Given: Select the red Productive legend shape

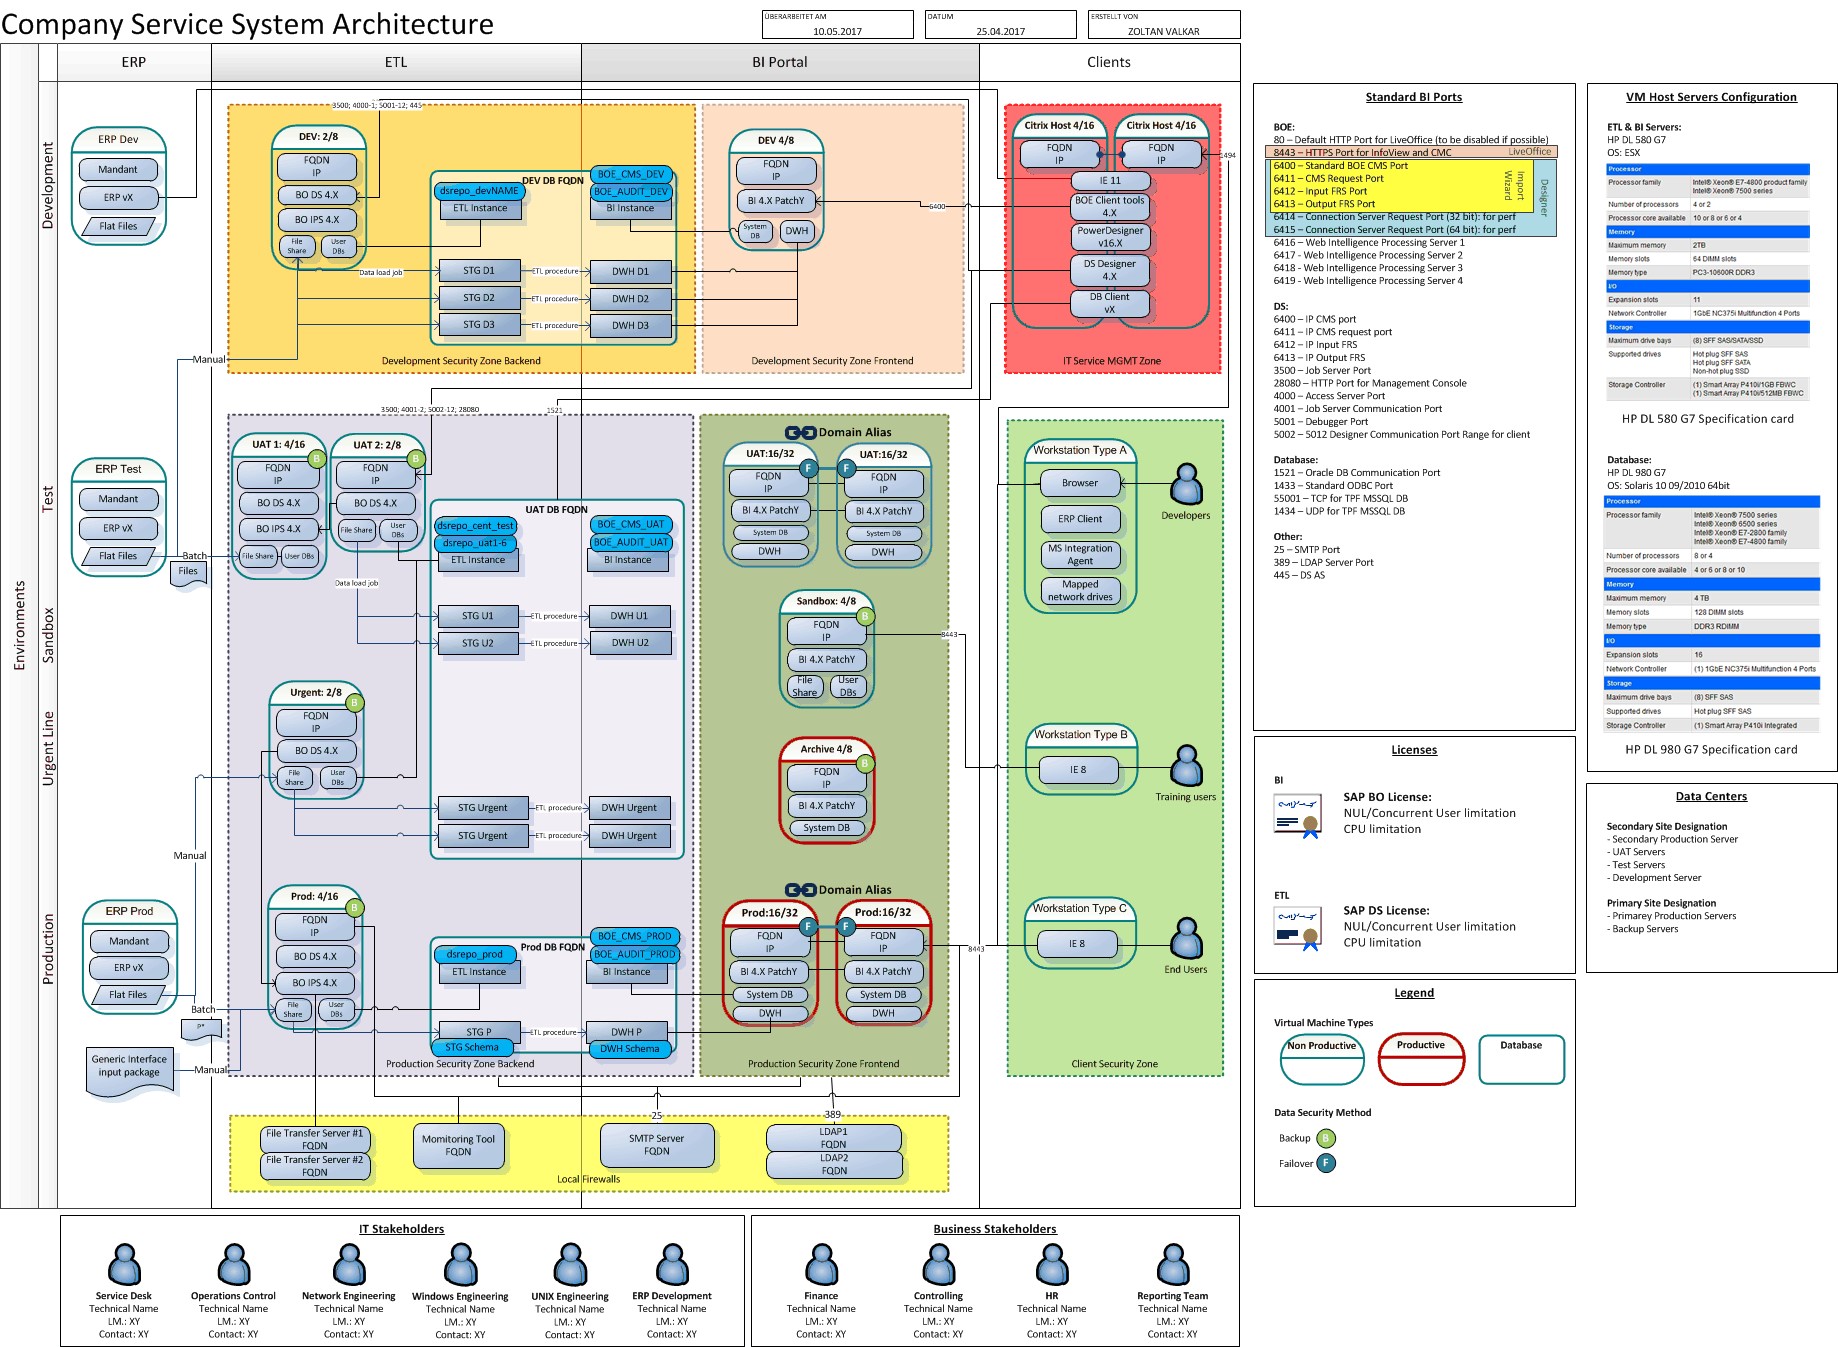Looking at the screenshot, I should 1421,1060.
